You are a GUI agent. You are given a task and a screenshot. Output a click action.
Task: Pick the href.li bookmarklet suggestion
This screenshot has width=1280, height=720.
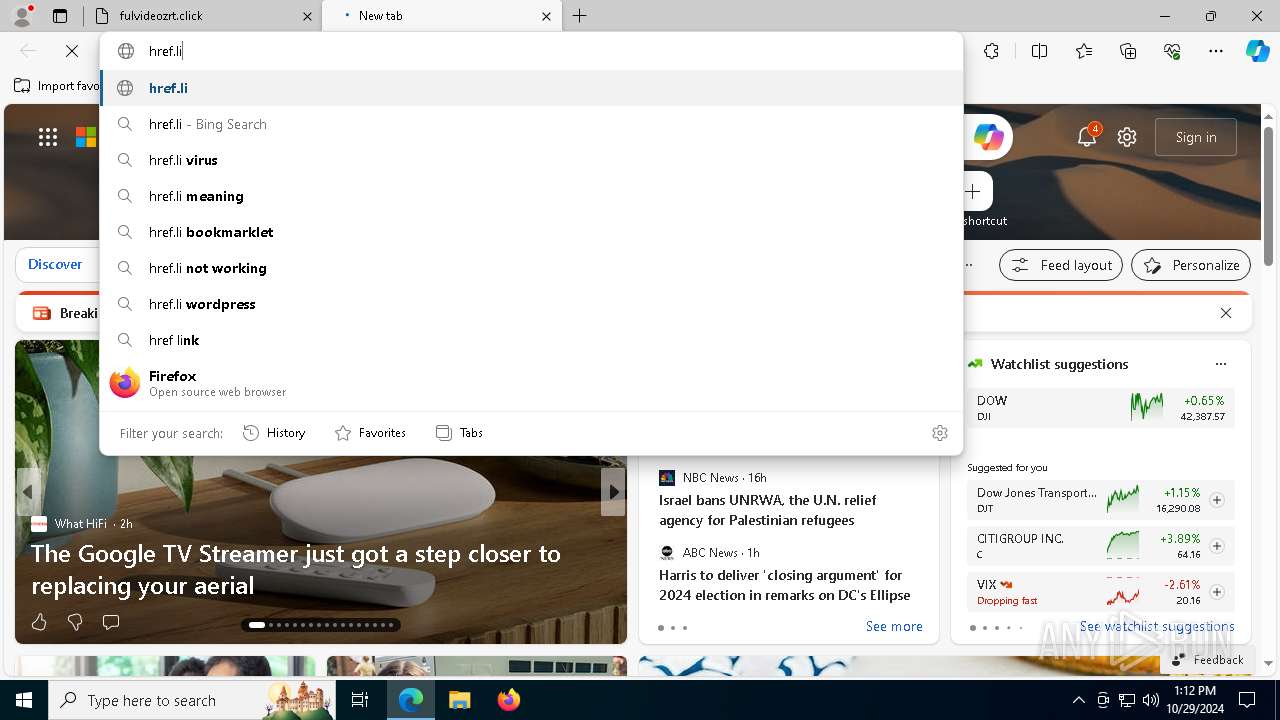pyautogui.click(x=531, y=232)
